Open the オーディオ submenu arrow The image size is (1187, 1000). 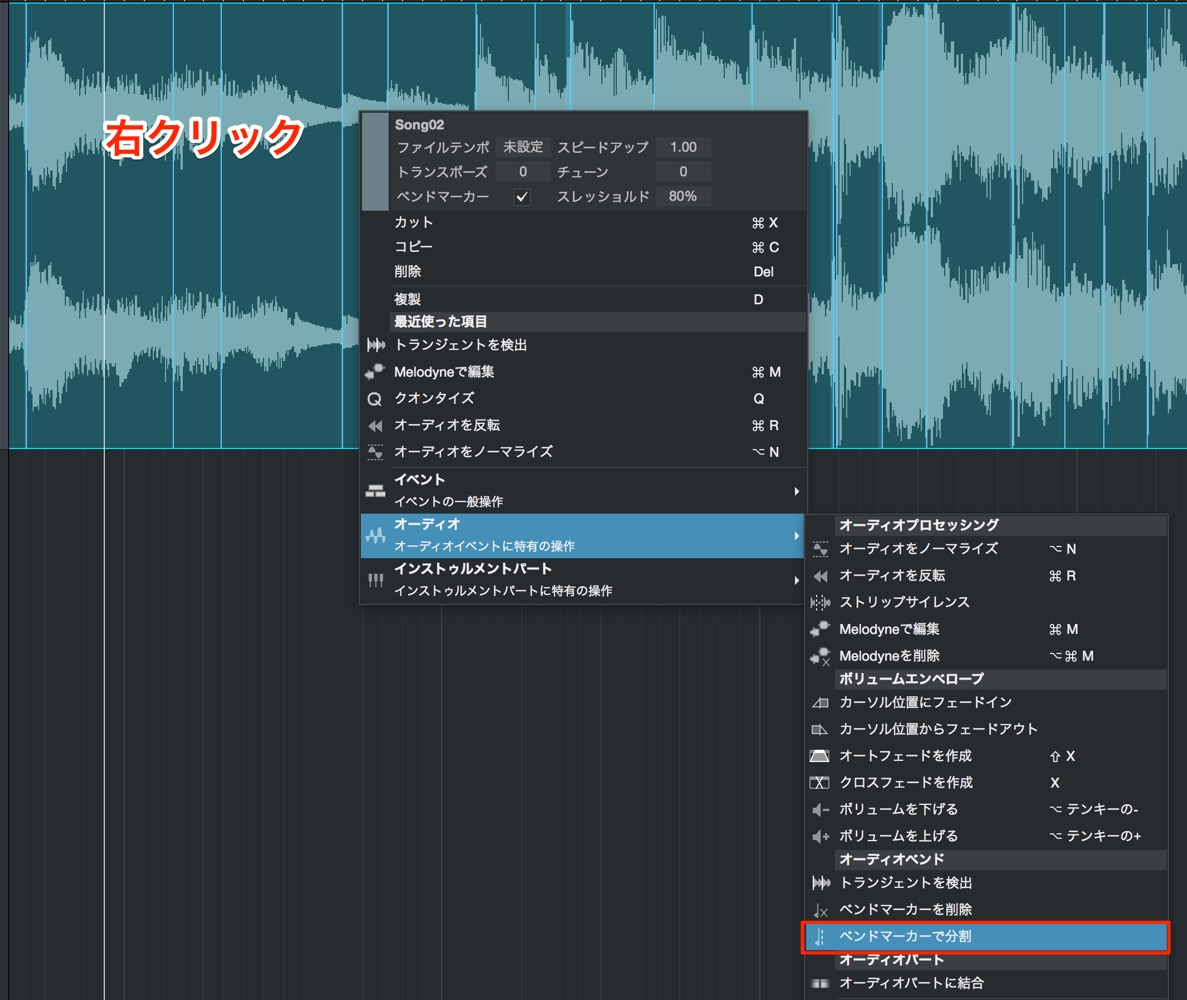796,536
